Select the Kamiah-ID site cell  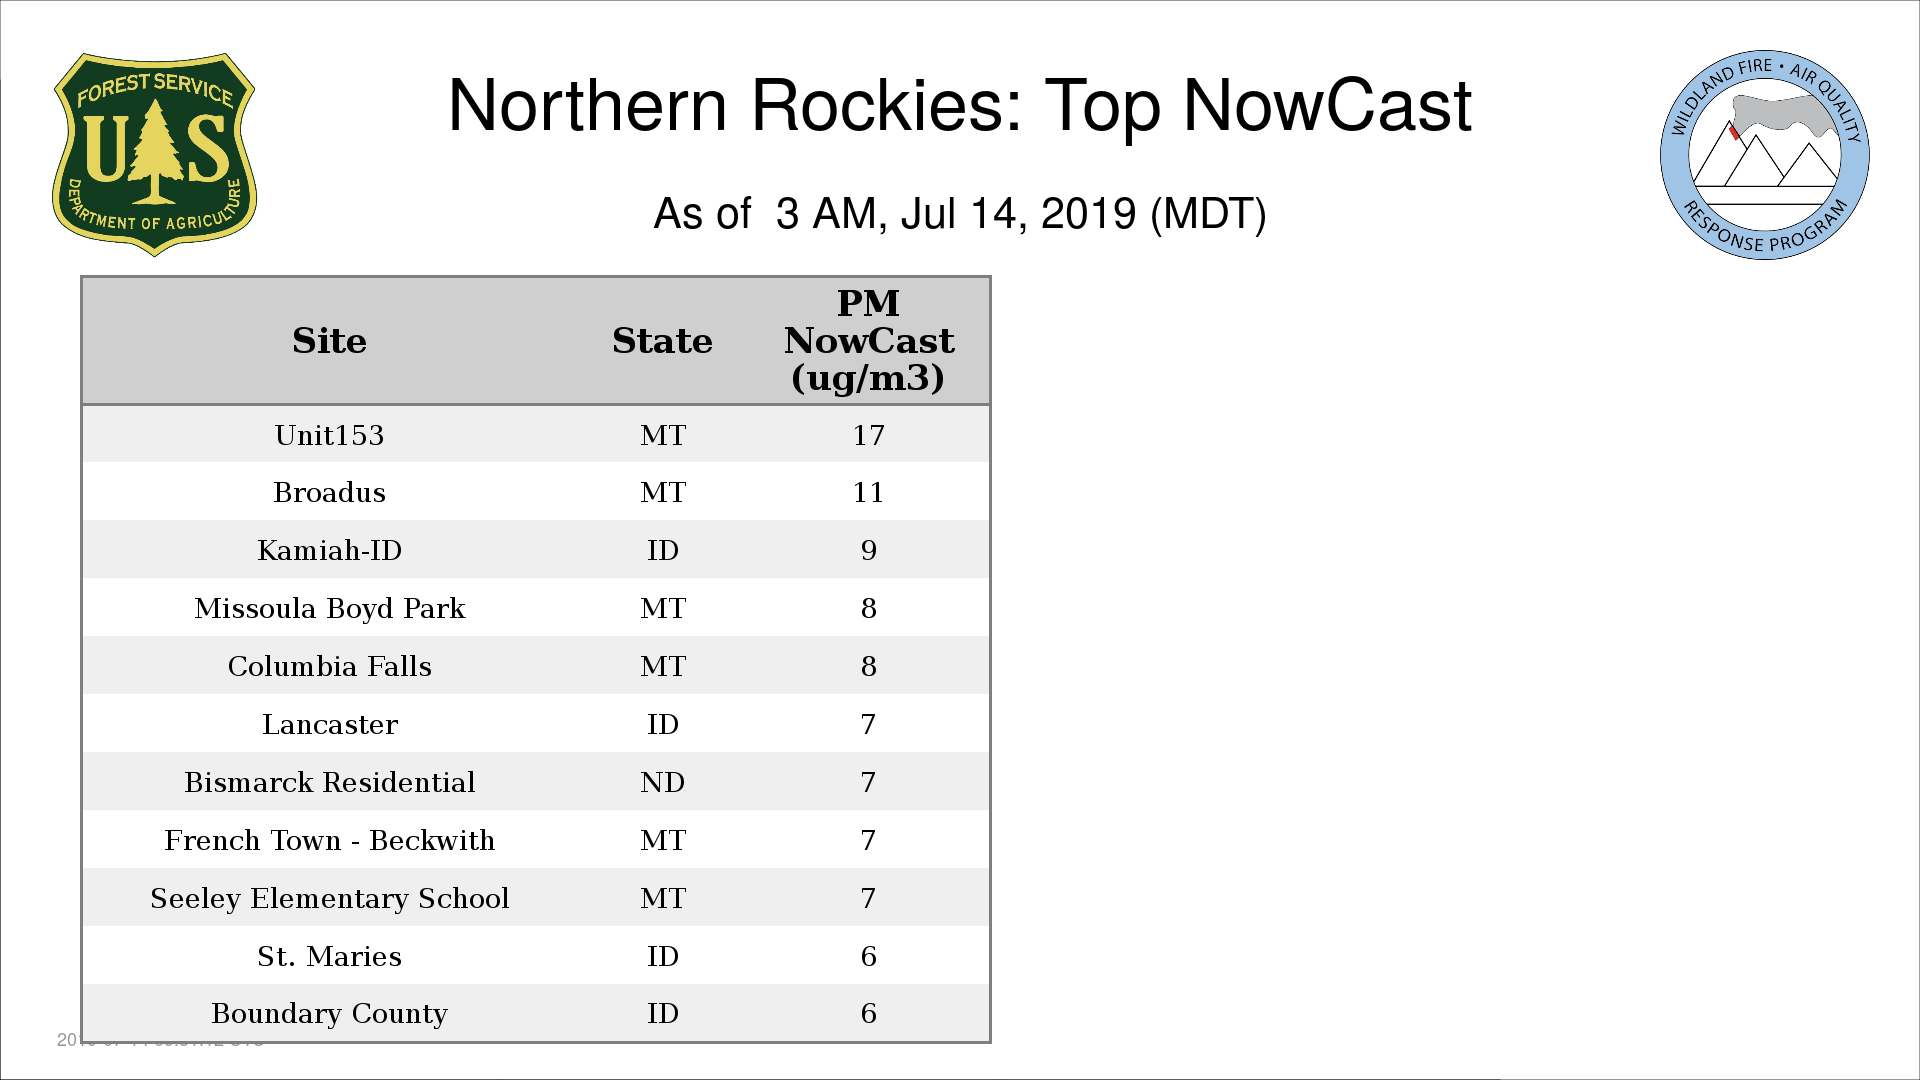point(329,550)
